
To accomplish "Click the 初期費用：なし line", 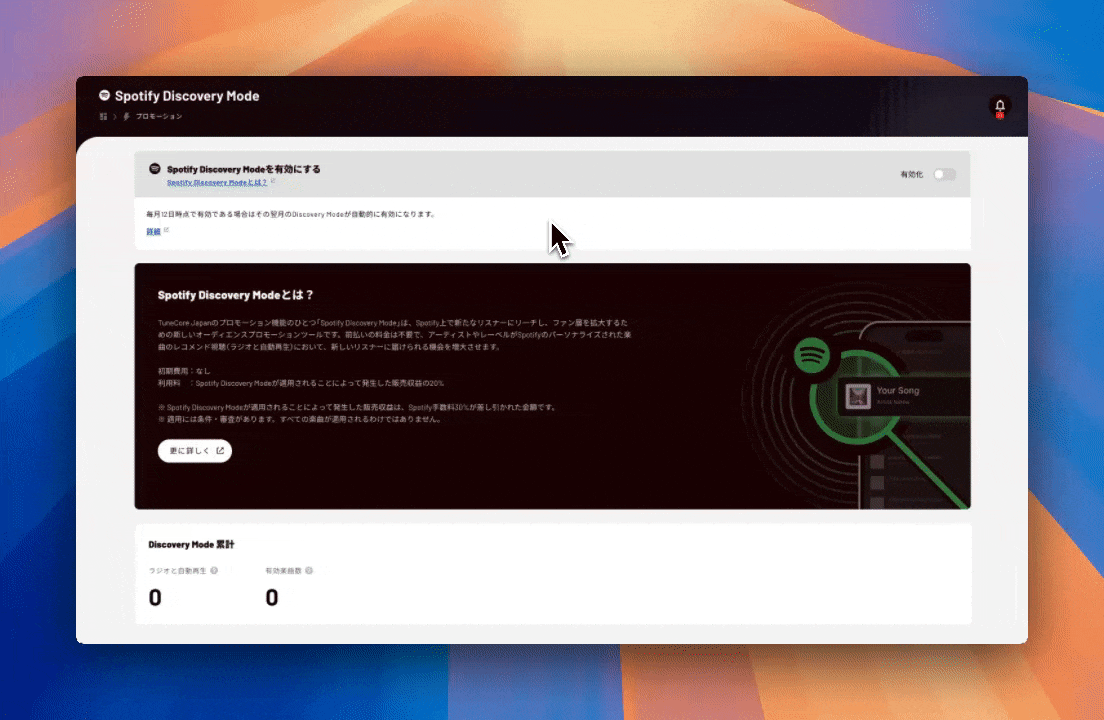I will (184, 371).
